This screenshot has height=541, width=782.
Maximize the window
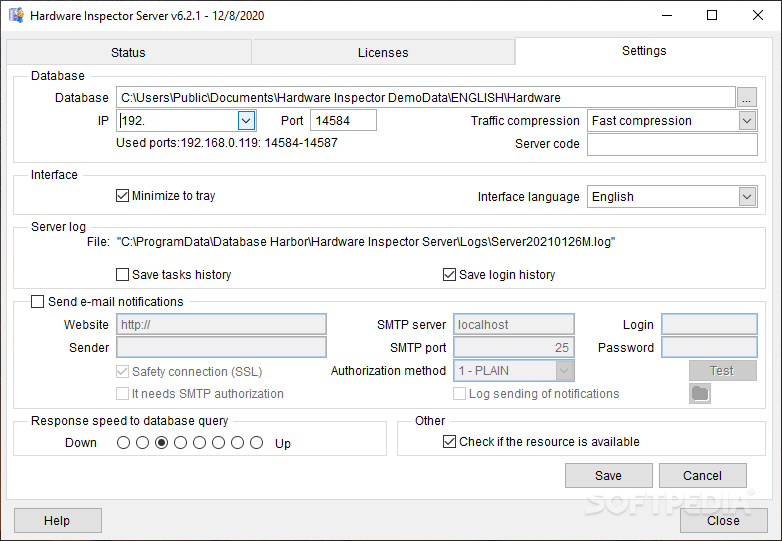712,15
